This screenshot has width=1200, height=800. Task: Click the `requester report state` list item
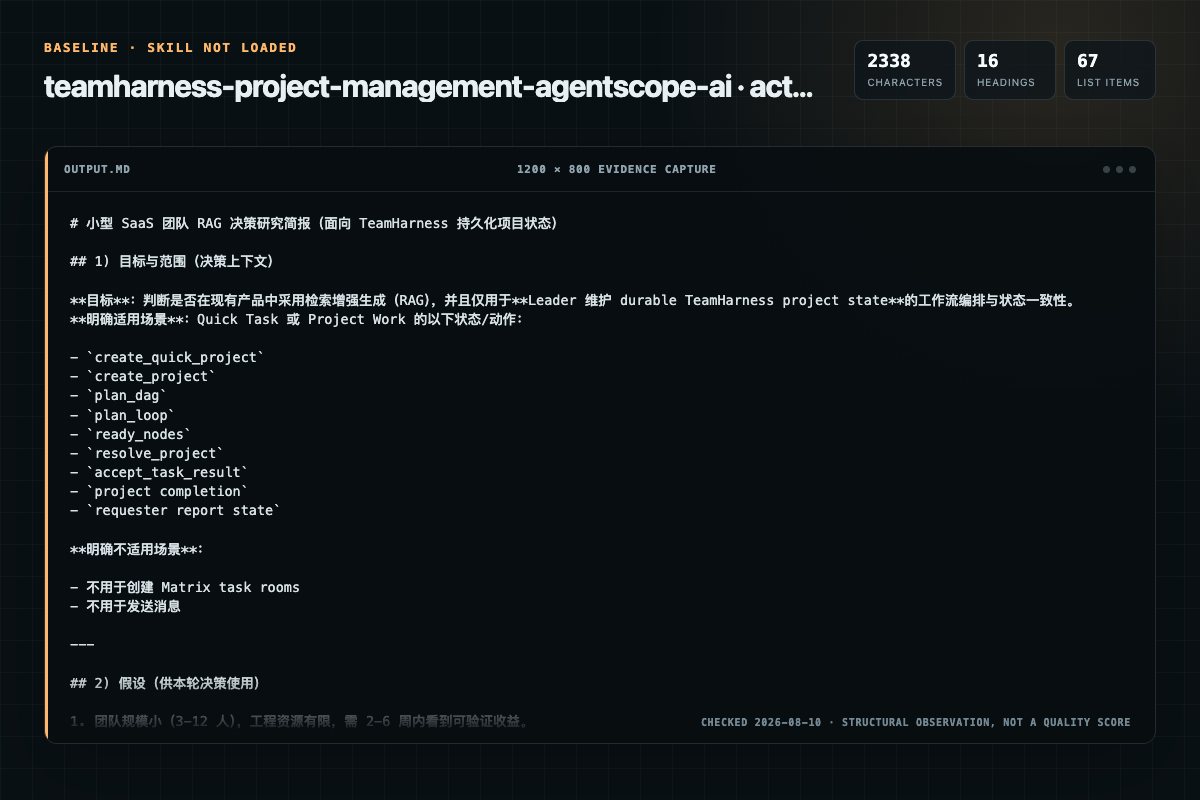pos(175,510)
